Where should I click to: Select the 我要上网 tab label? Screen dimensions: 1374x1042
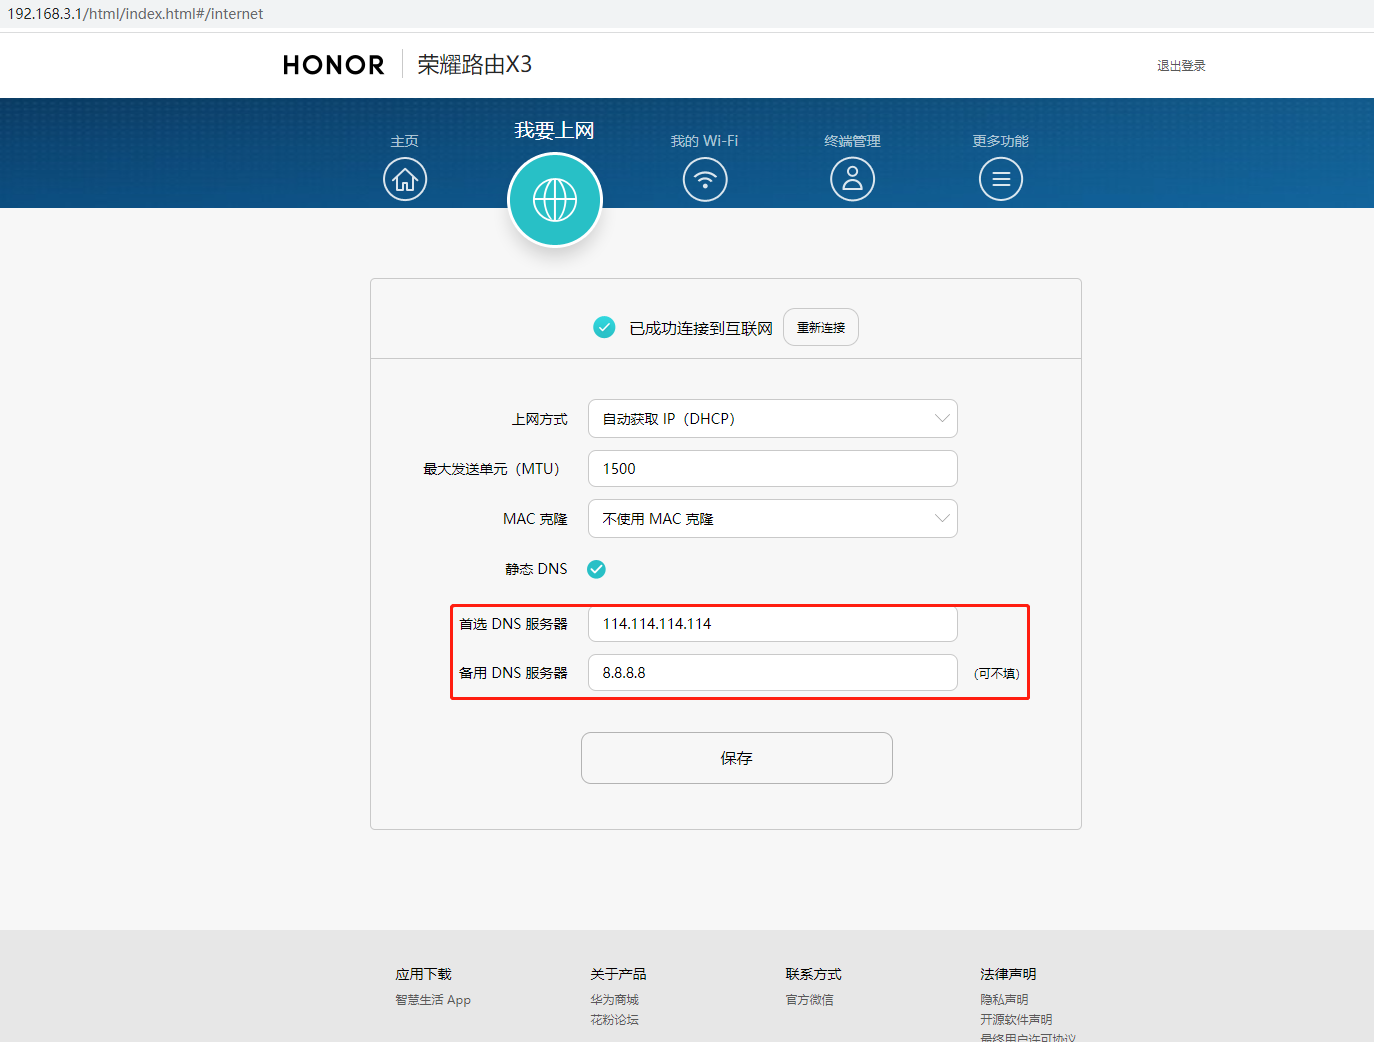click(555, 131)
